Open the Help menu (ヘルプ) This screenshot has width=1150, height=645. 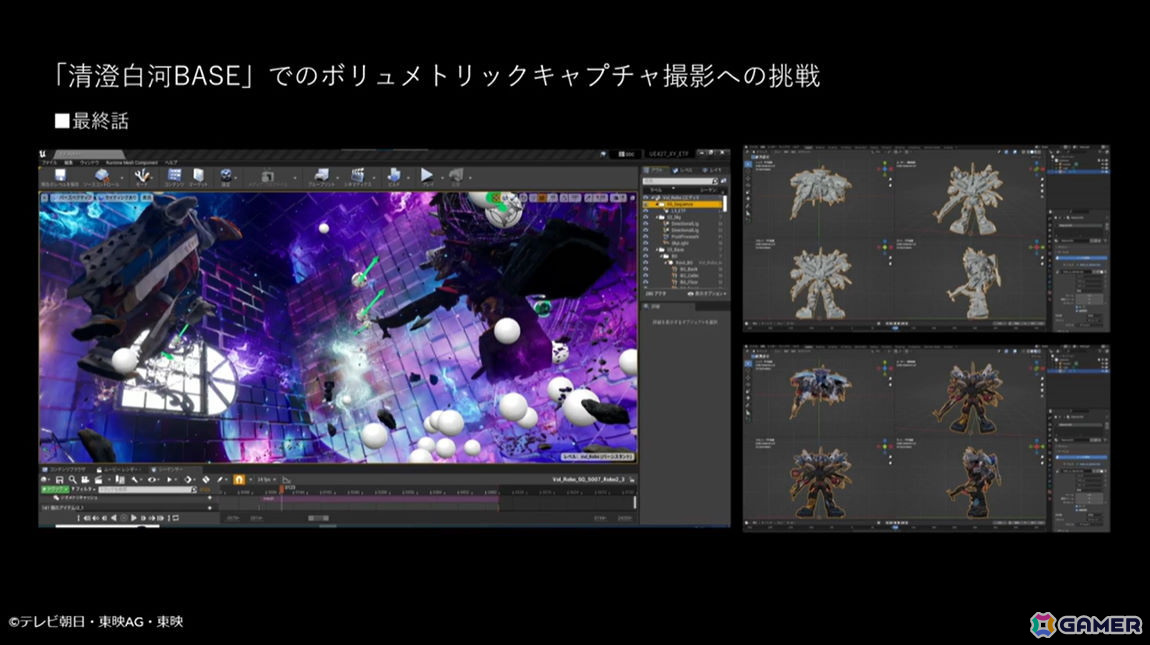click(x=171, y=162)
